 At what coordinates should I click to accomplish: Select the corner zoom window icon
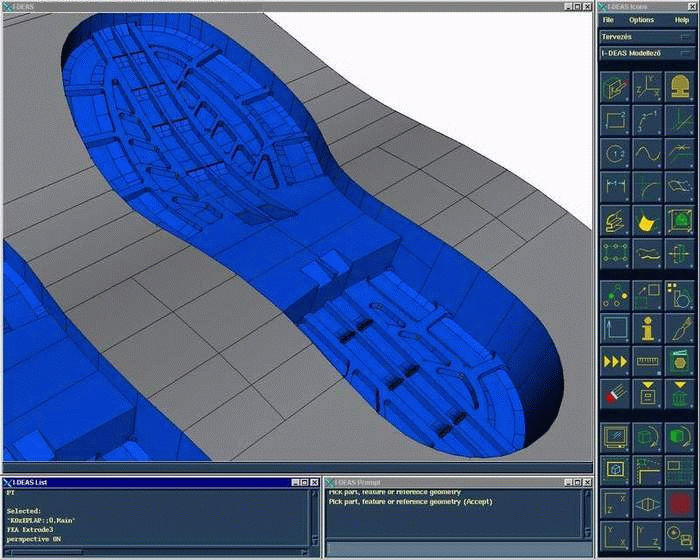[647, 470]
